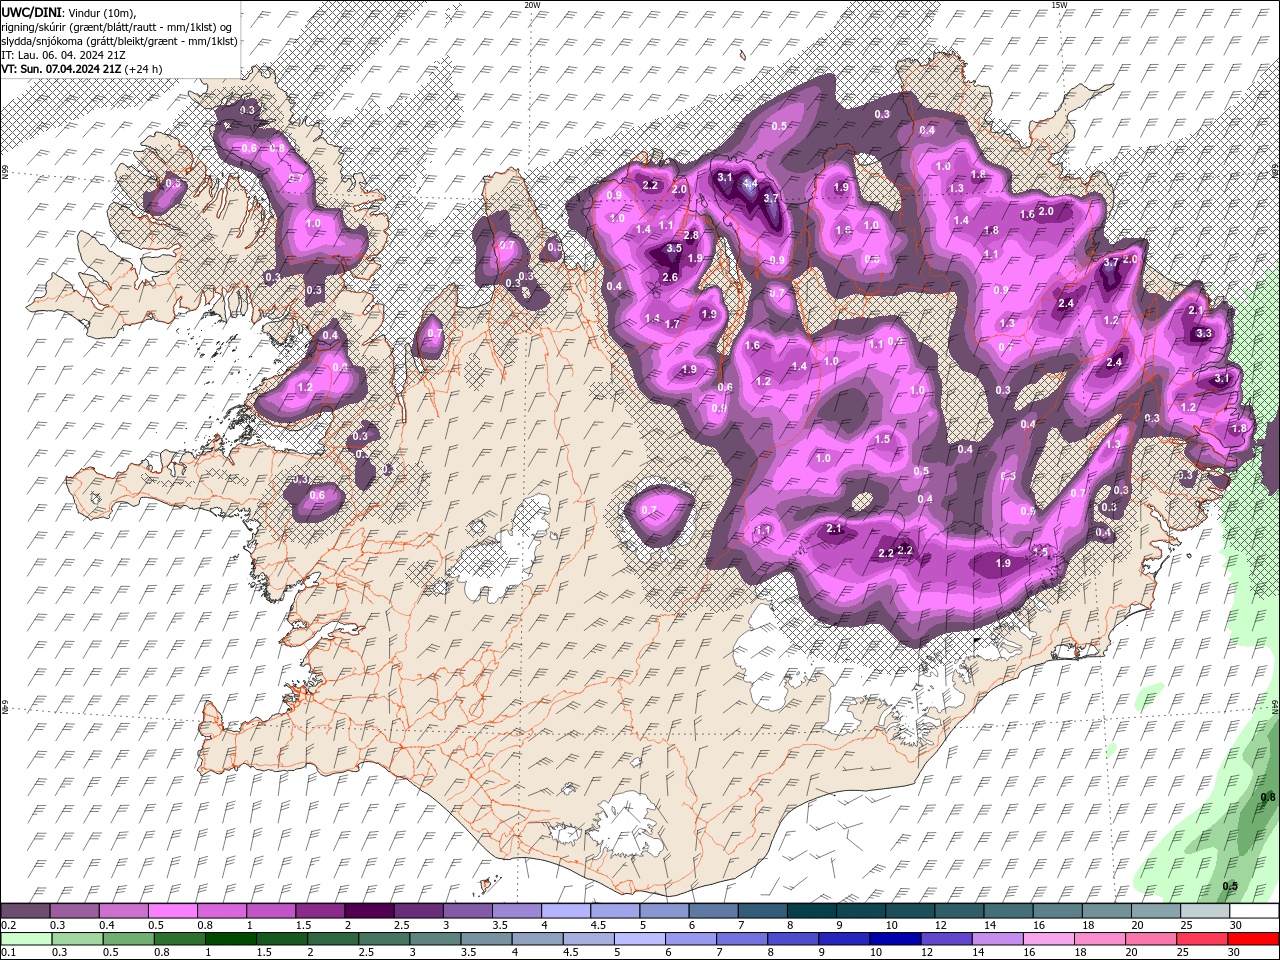Screen dimensions: 1280x960
Task: Click the '2.6' snowfall value on map
Action: tap(670, 277)
